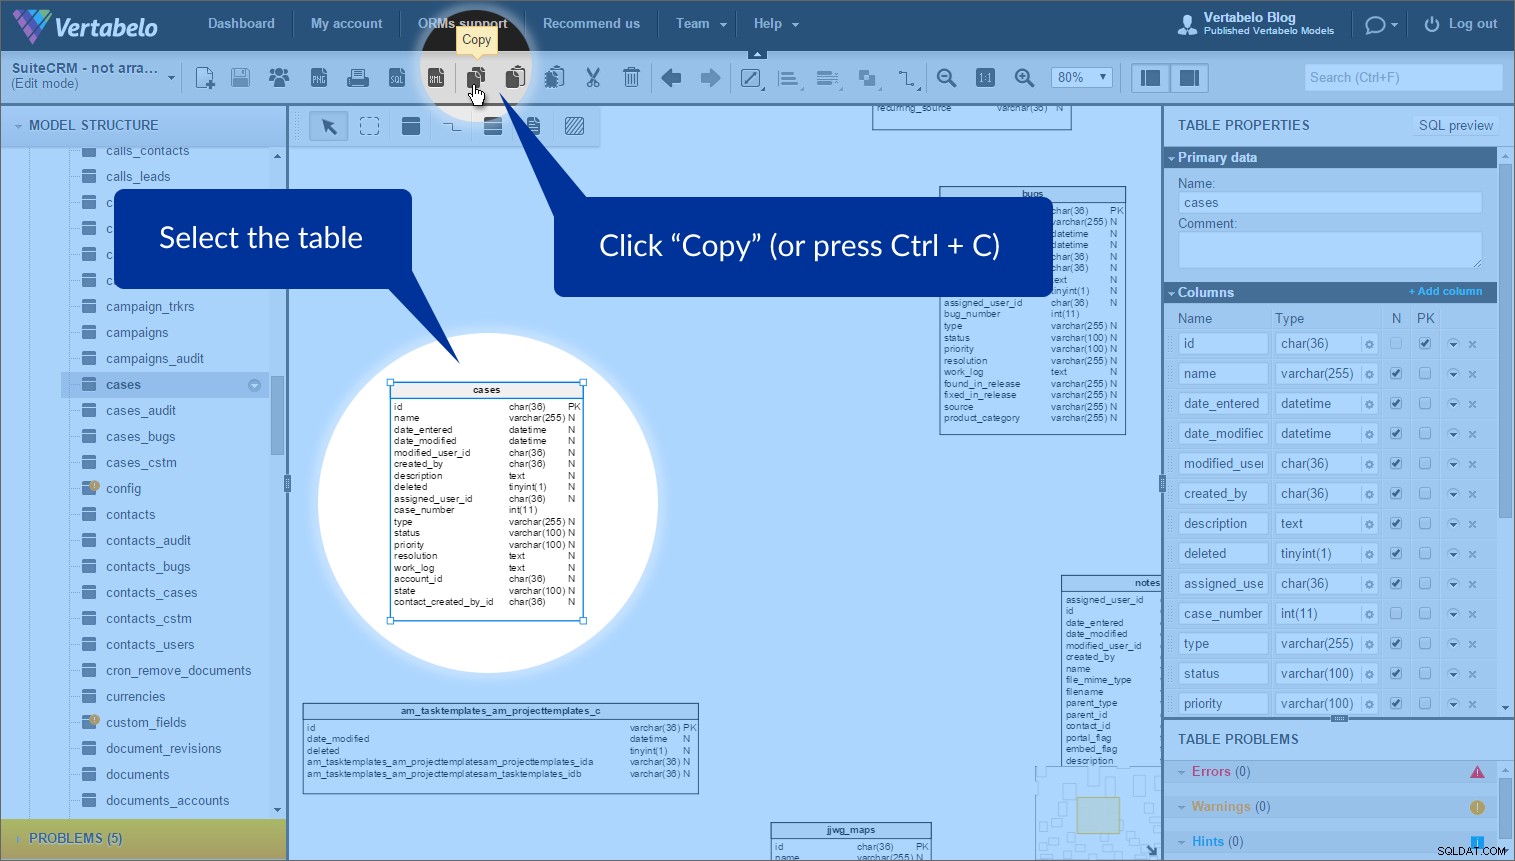The height and width of the screenshot is (861, 1515).
Task: Click Log out
Action: pos(1461,24)
